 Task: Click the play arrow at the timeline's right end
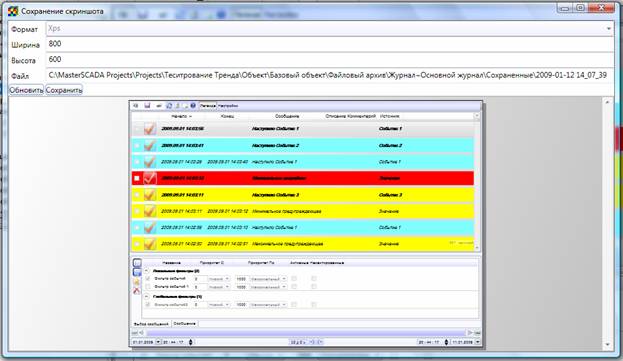(470, 332)
